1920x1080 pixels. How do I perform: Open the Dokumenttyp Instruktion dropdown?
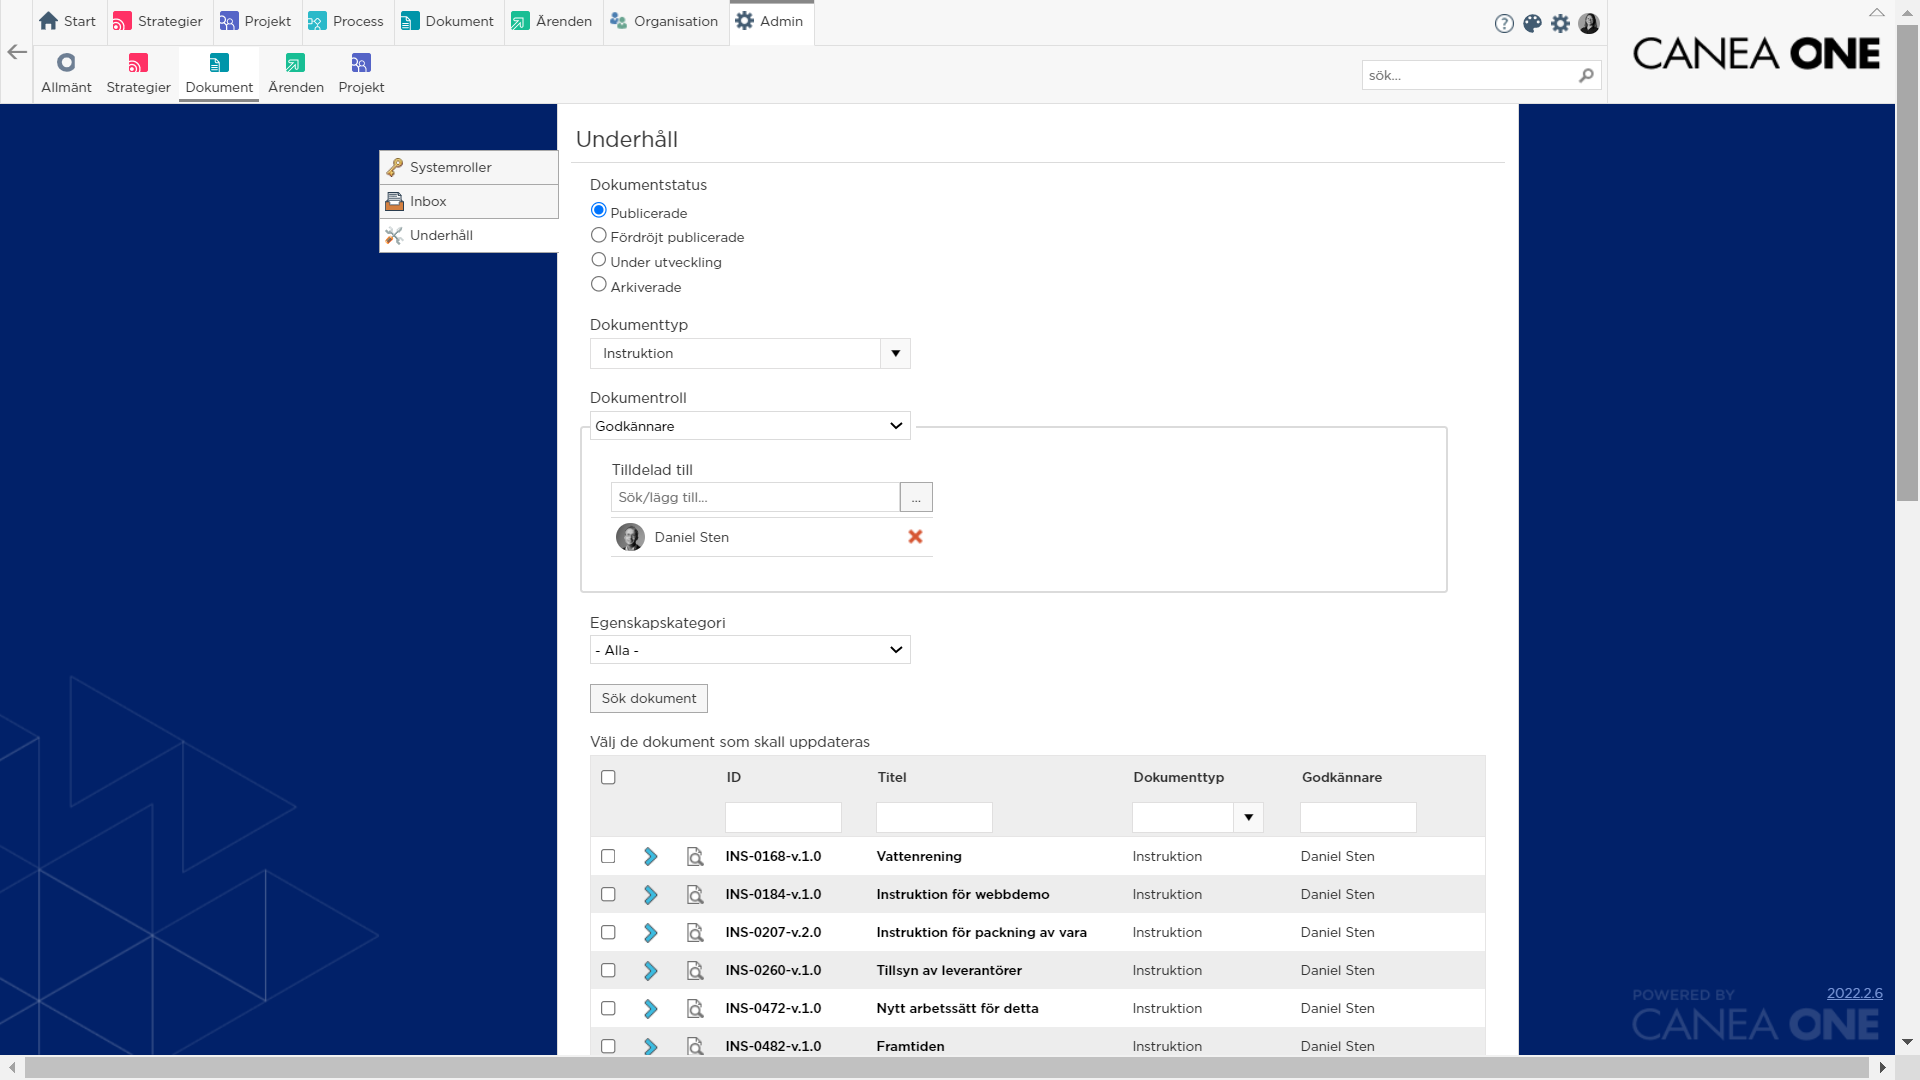(895, 353)
